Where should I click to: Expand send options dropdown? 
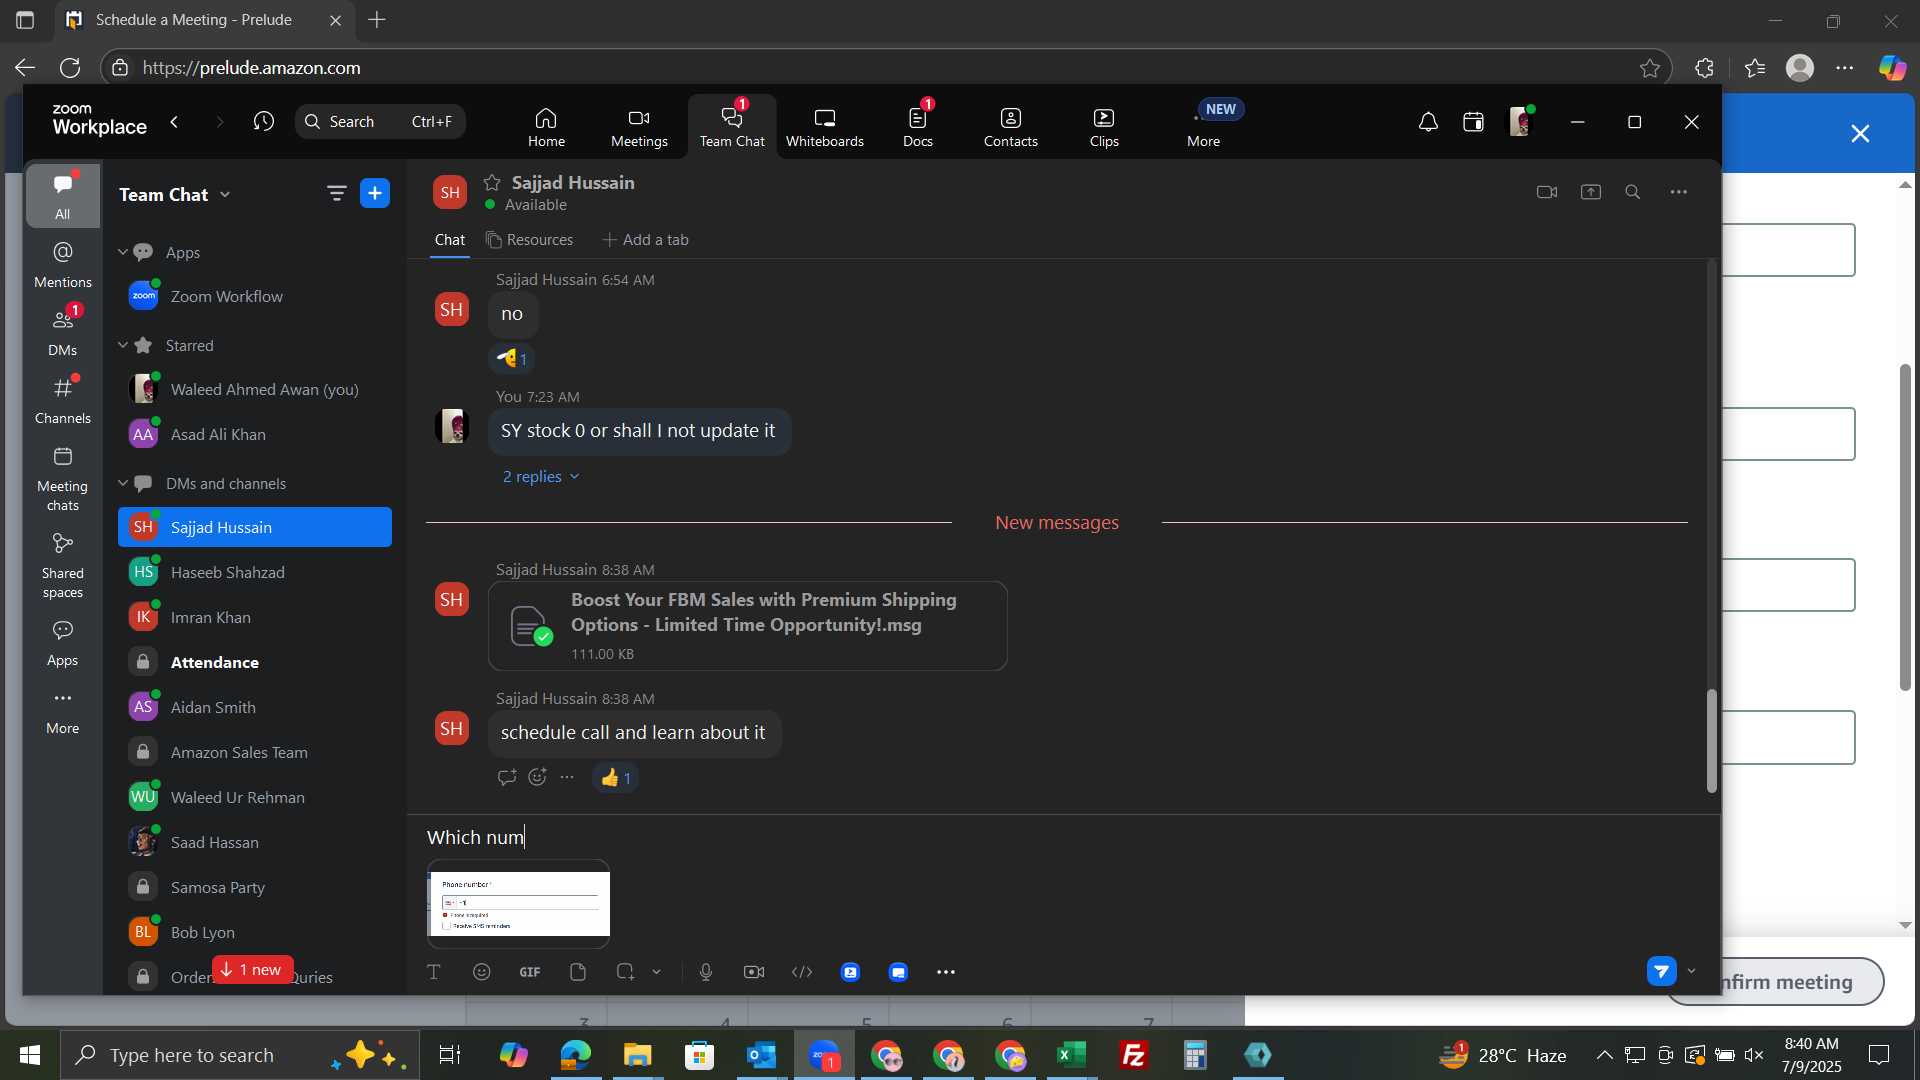(1692, 971)
